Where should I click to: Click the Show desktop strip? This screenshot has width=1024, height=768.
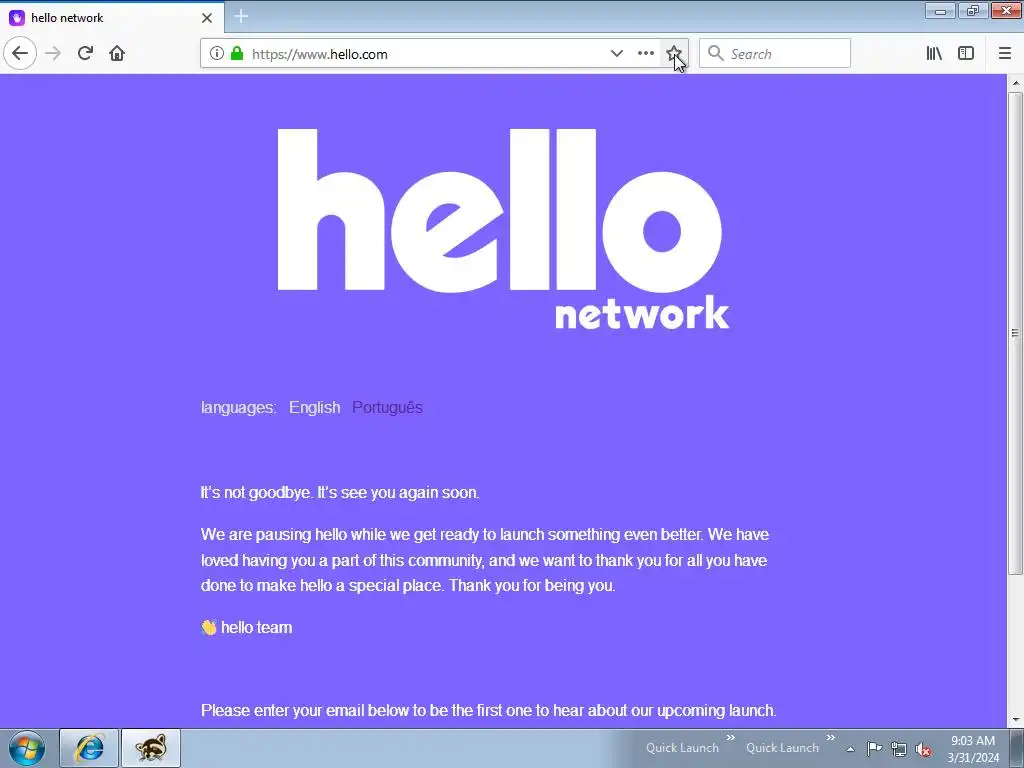click(x=1018, y=748)
